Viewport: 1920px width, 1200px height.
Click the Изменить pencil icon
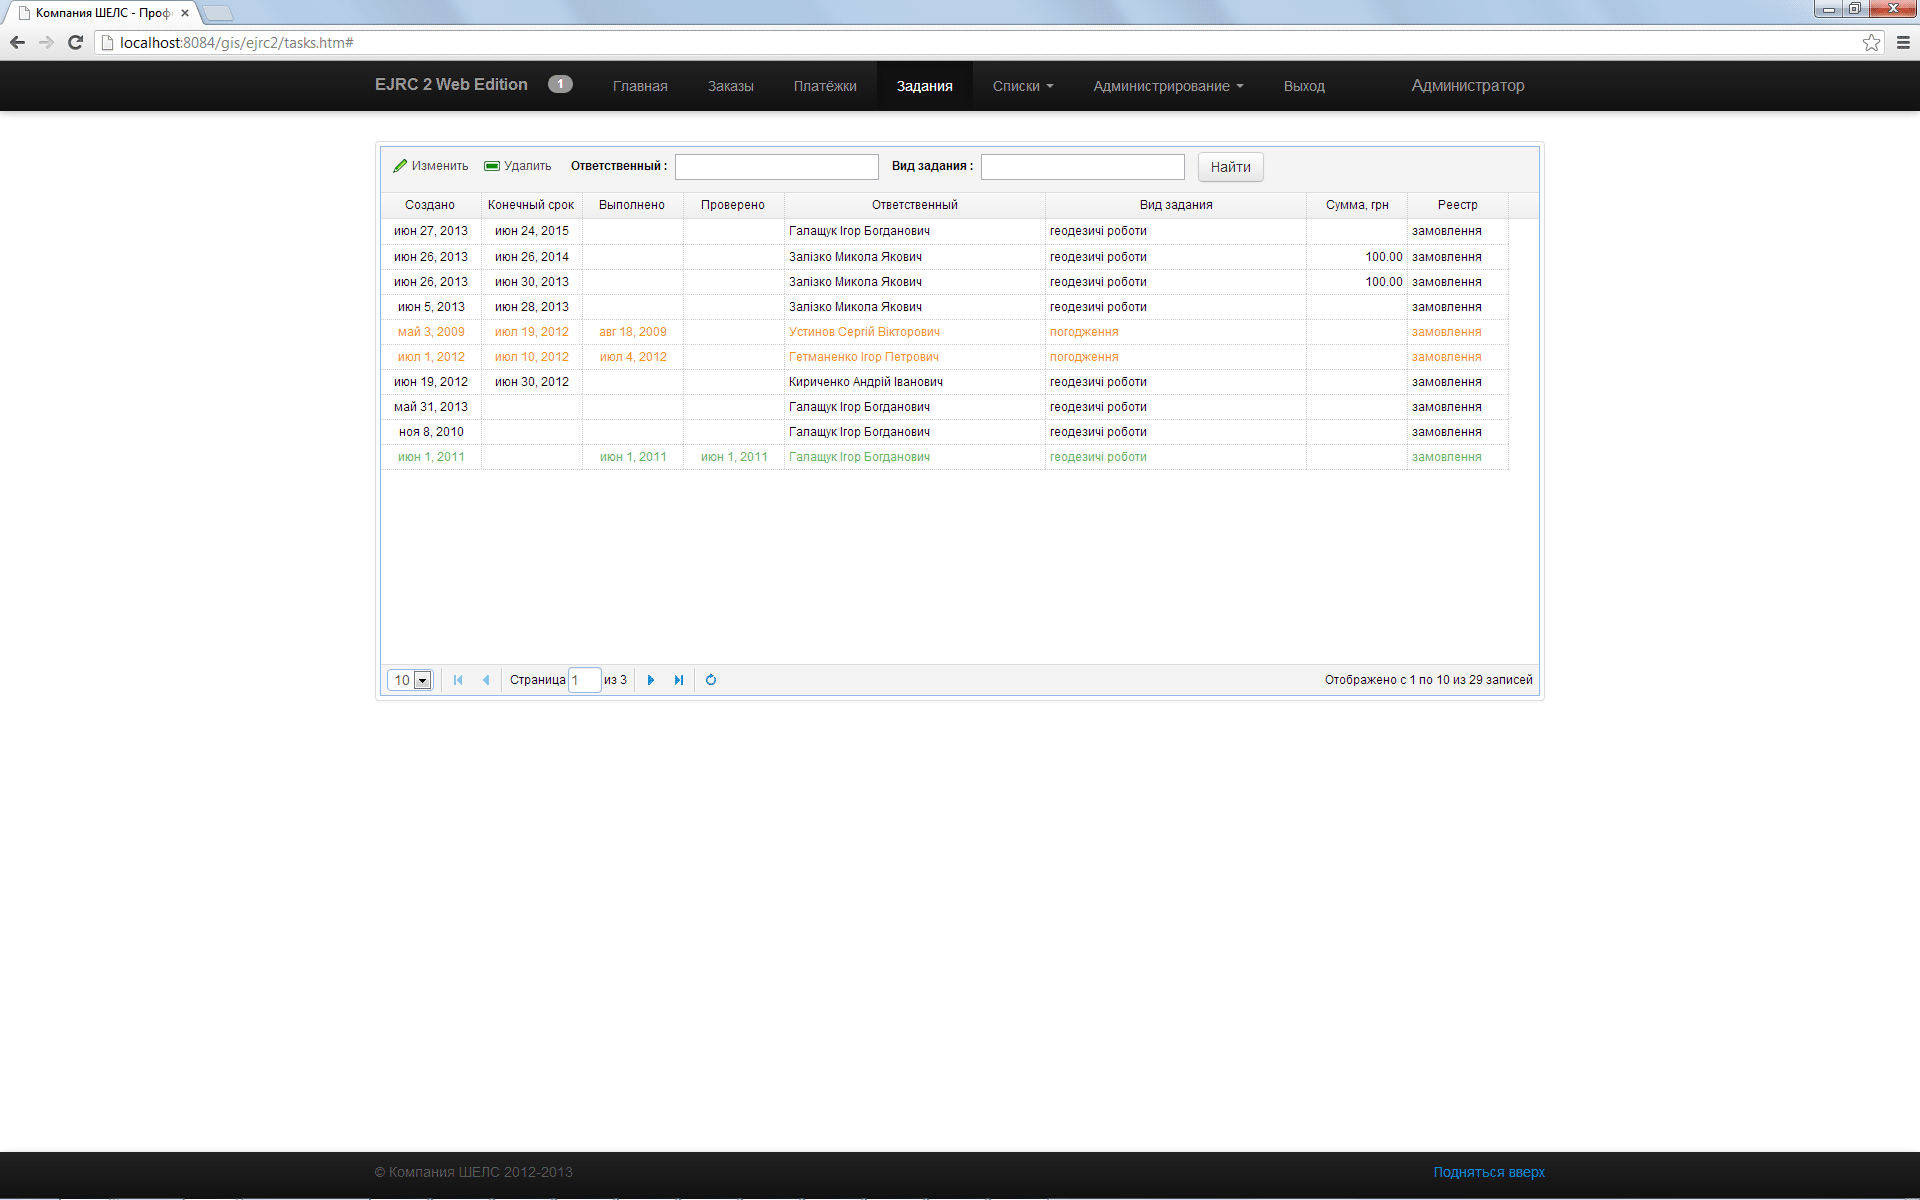[x=400, y=166]
